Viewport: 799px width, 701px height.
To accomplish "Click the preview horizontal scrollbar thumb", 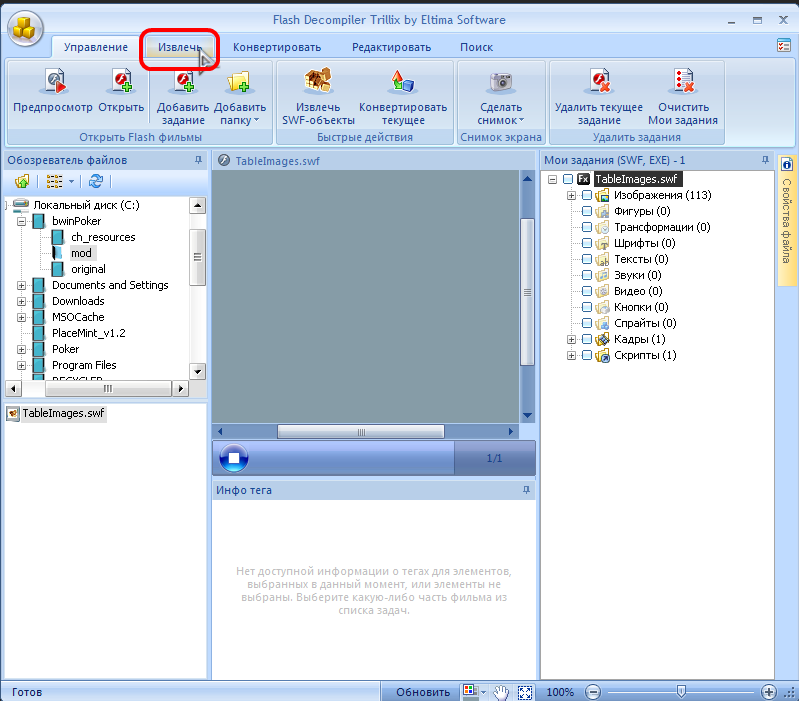I will click(361, 432).
